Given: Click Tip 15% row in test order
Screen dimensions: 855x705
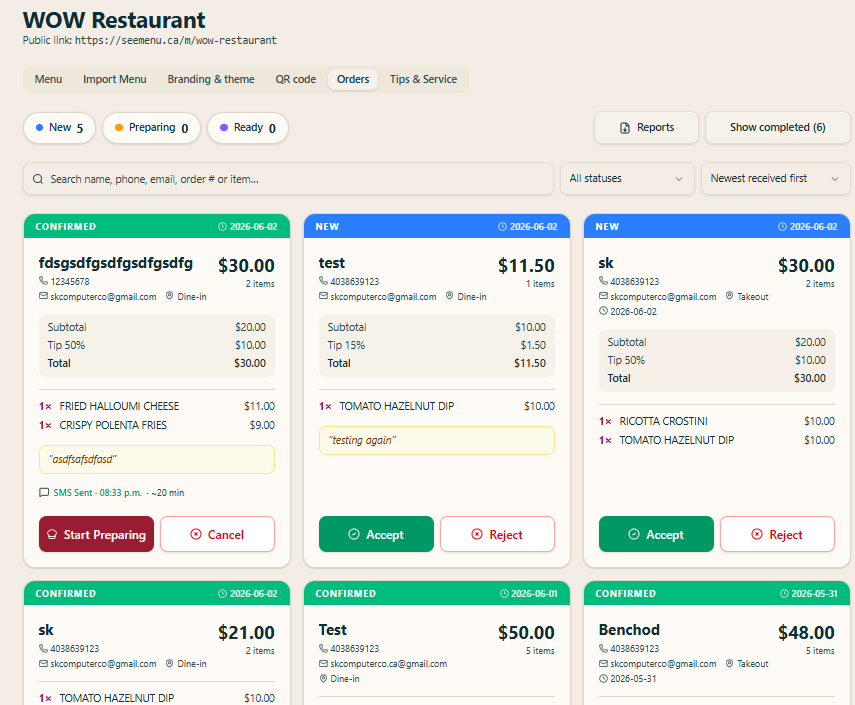Looking at the screenshot, I should [437, 345].
